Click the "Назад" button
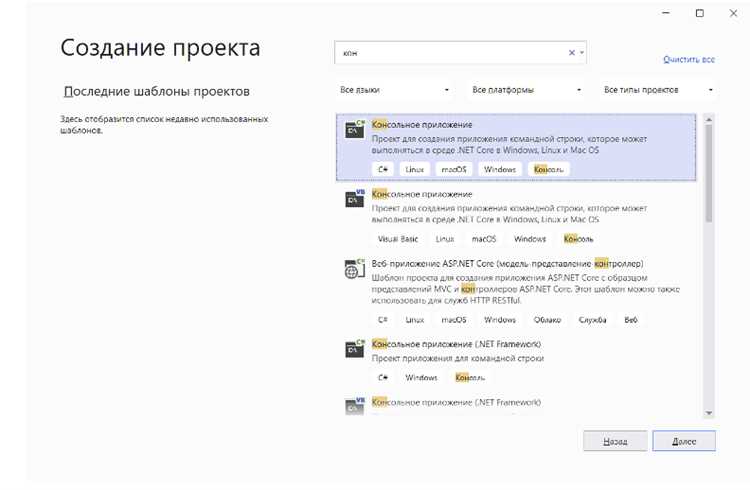This screenshot has height=490, width=750. pos(615,441)
